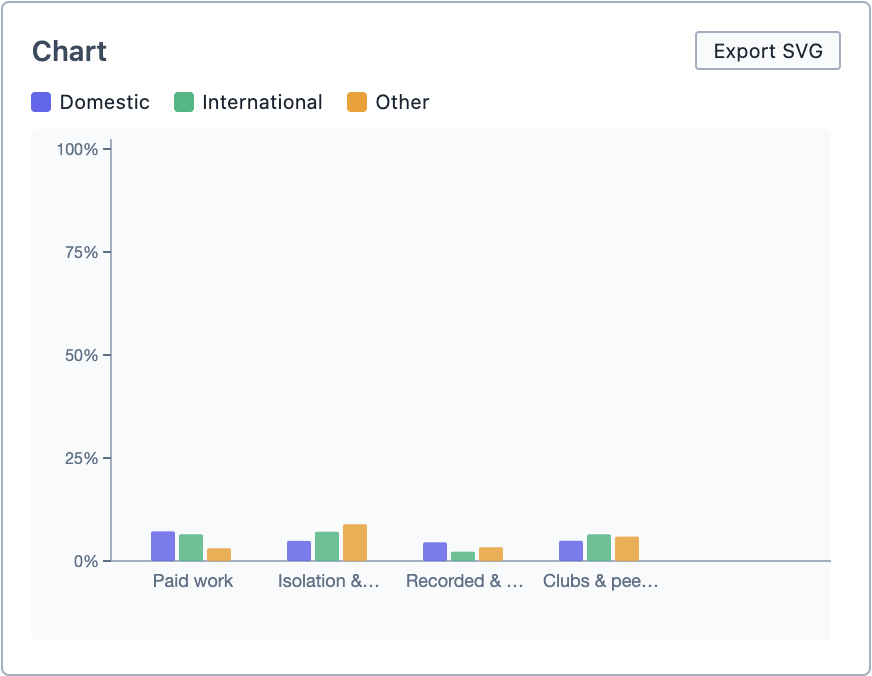Viewport: 872px width, 676px height.
Task: Select the Domestic legend label
Action: (x=105, y=102)
